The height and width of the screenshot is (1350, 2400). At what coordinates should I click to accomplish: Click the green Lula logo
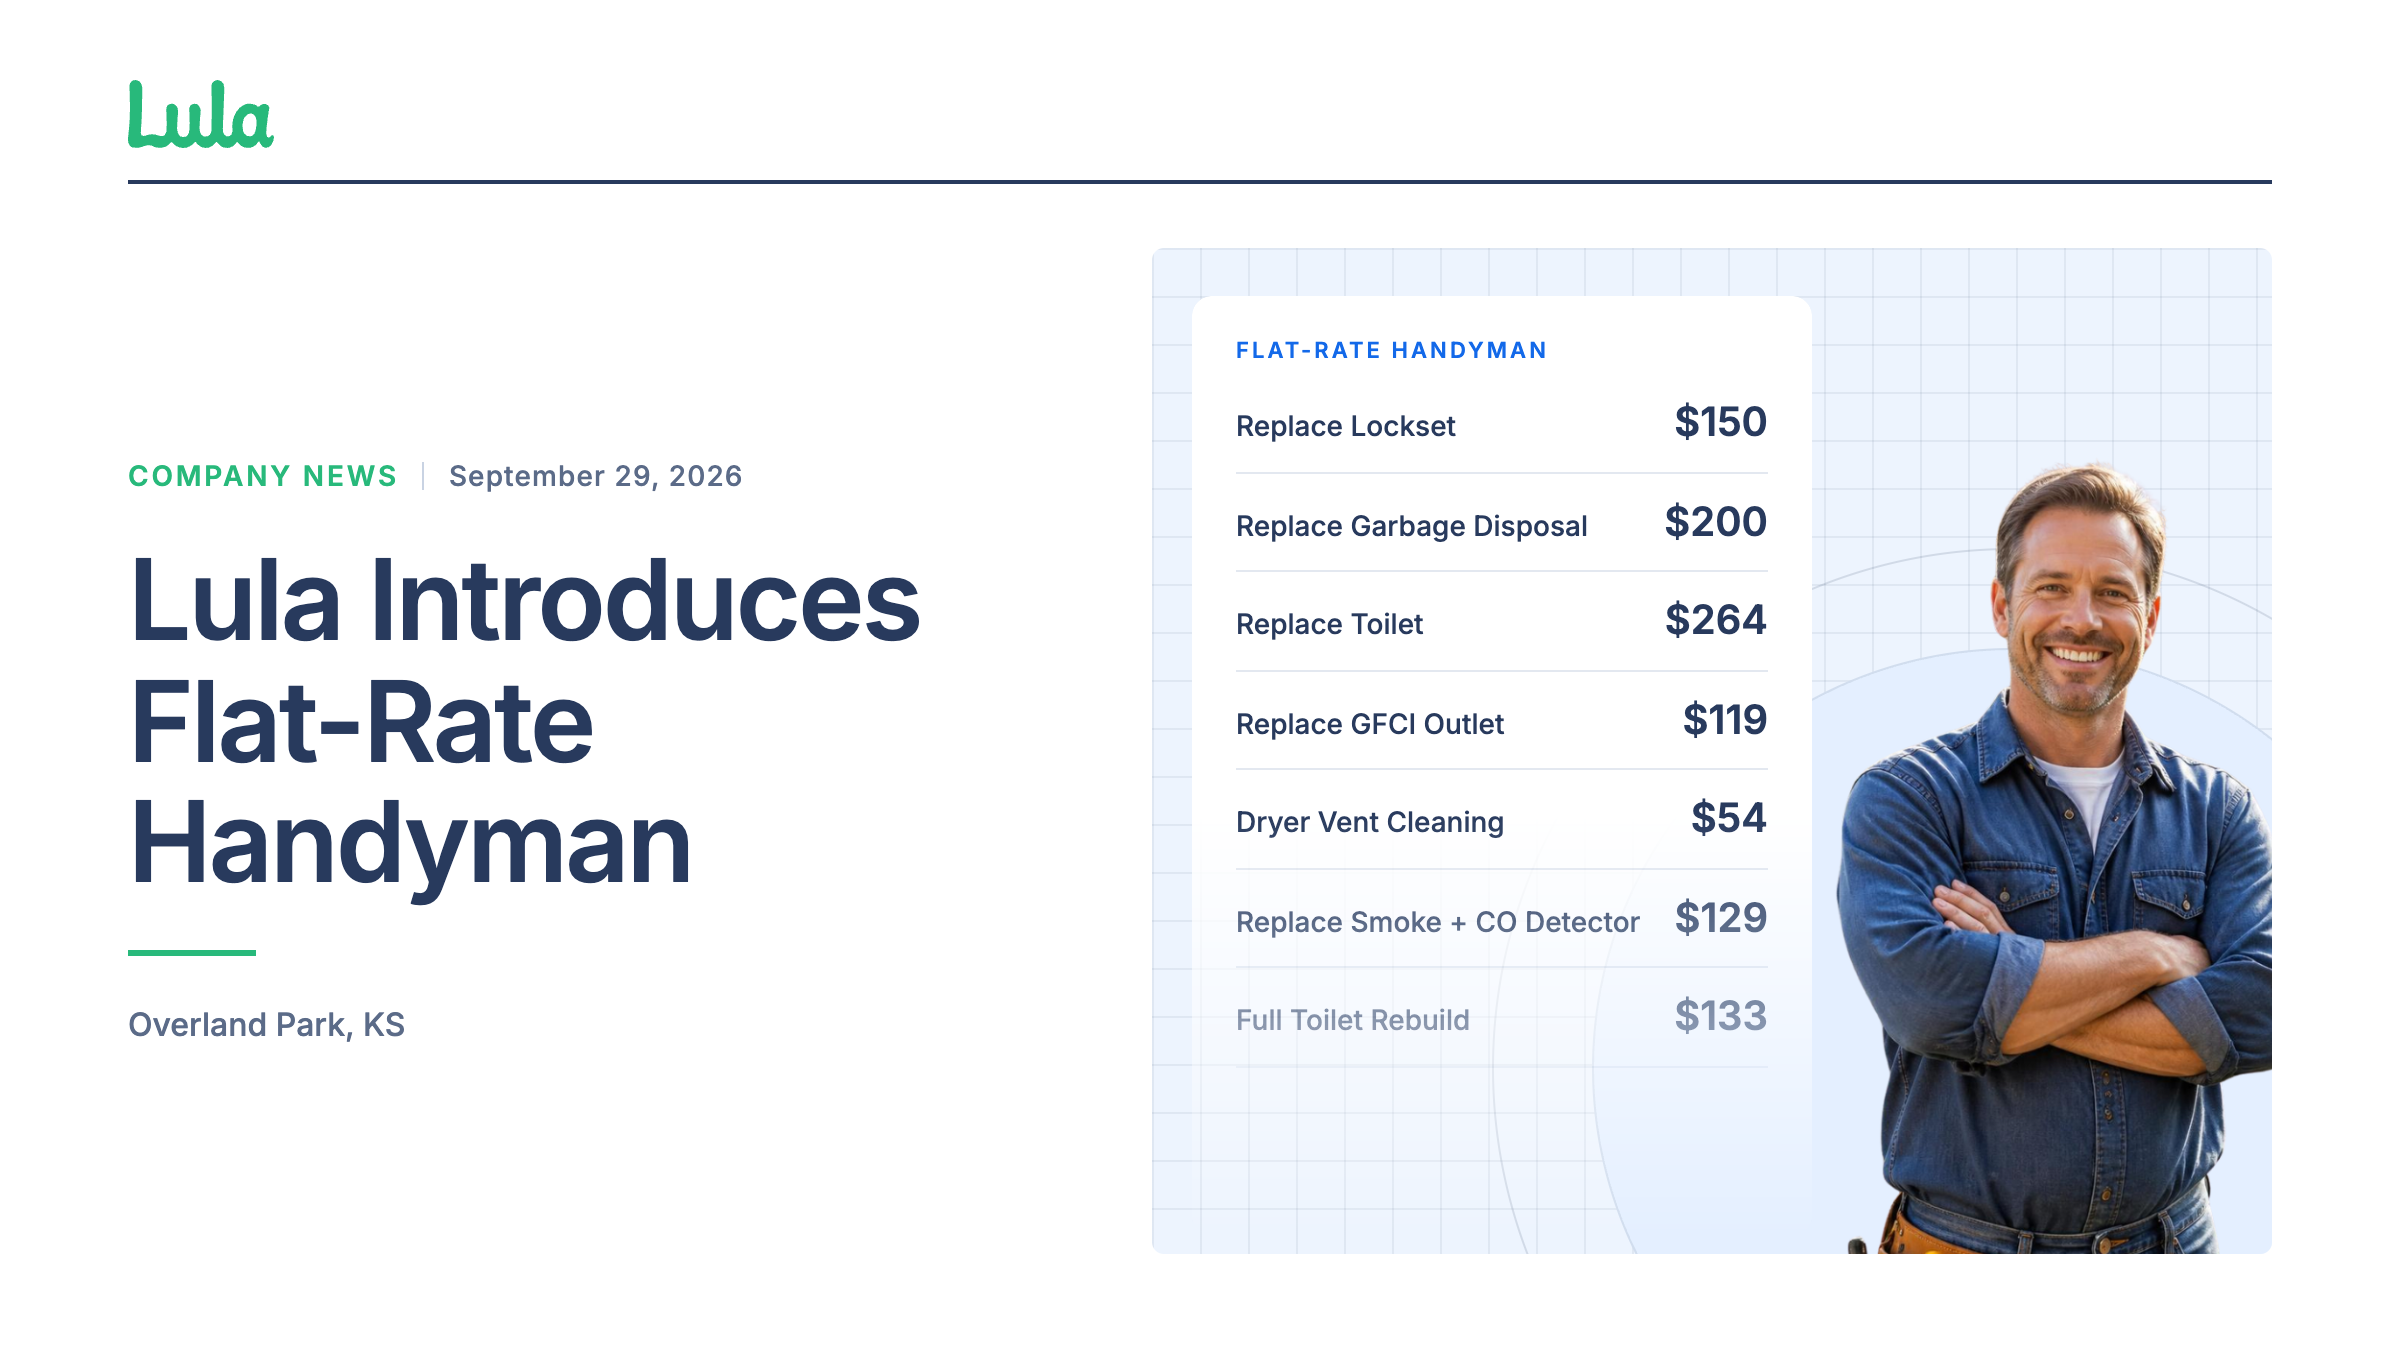coord(200,115)
